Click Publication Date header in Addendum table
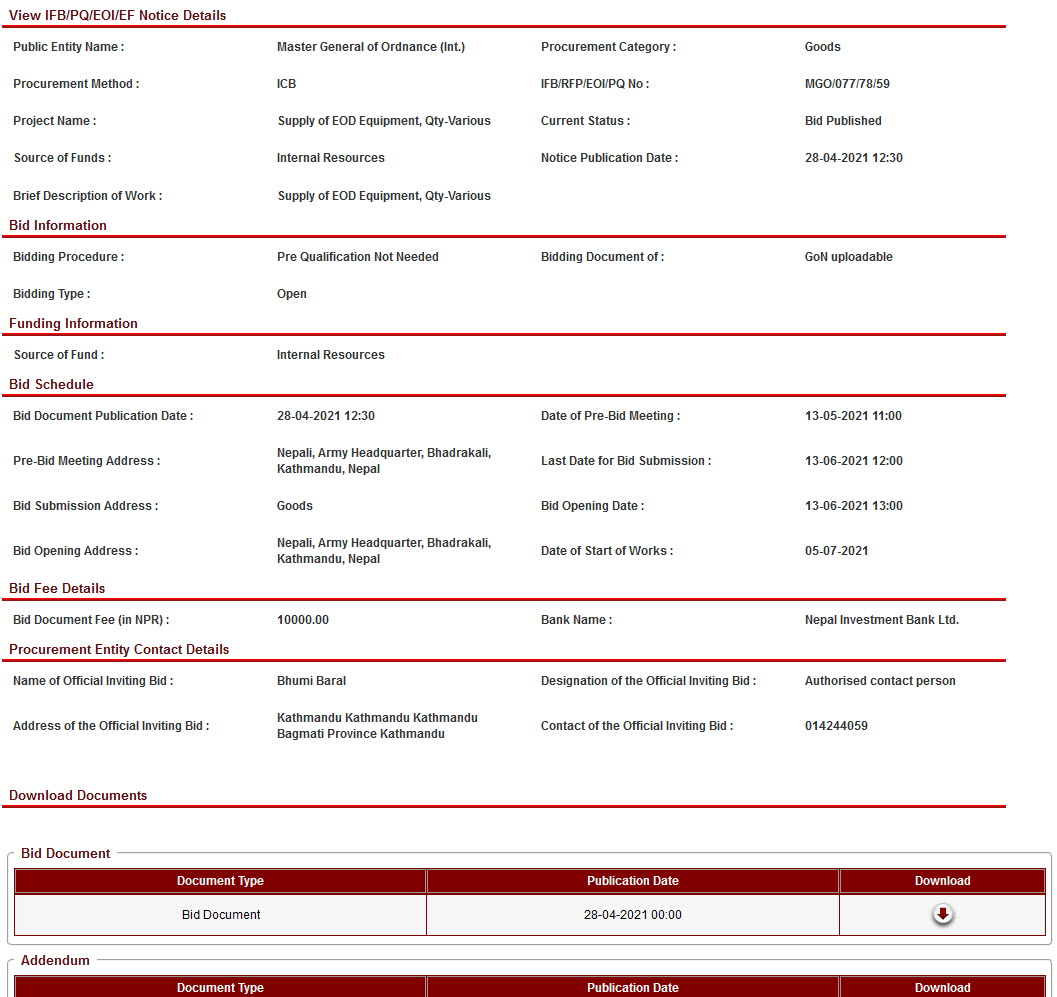 tap(632, 987)
